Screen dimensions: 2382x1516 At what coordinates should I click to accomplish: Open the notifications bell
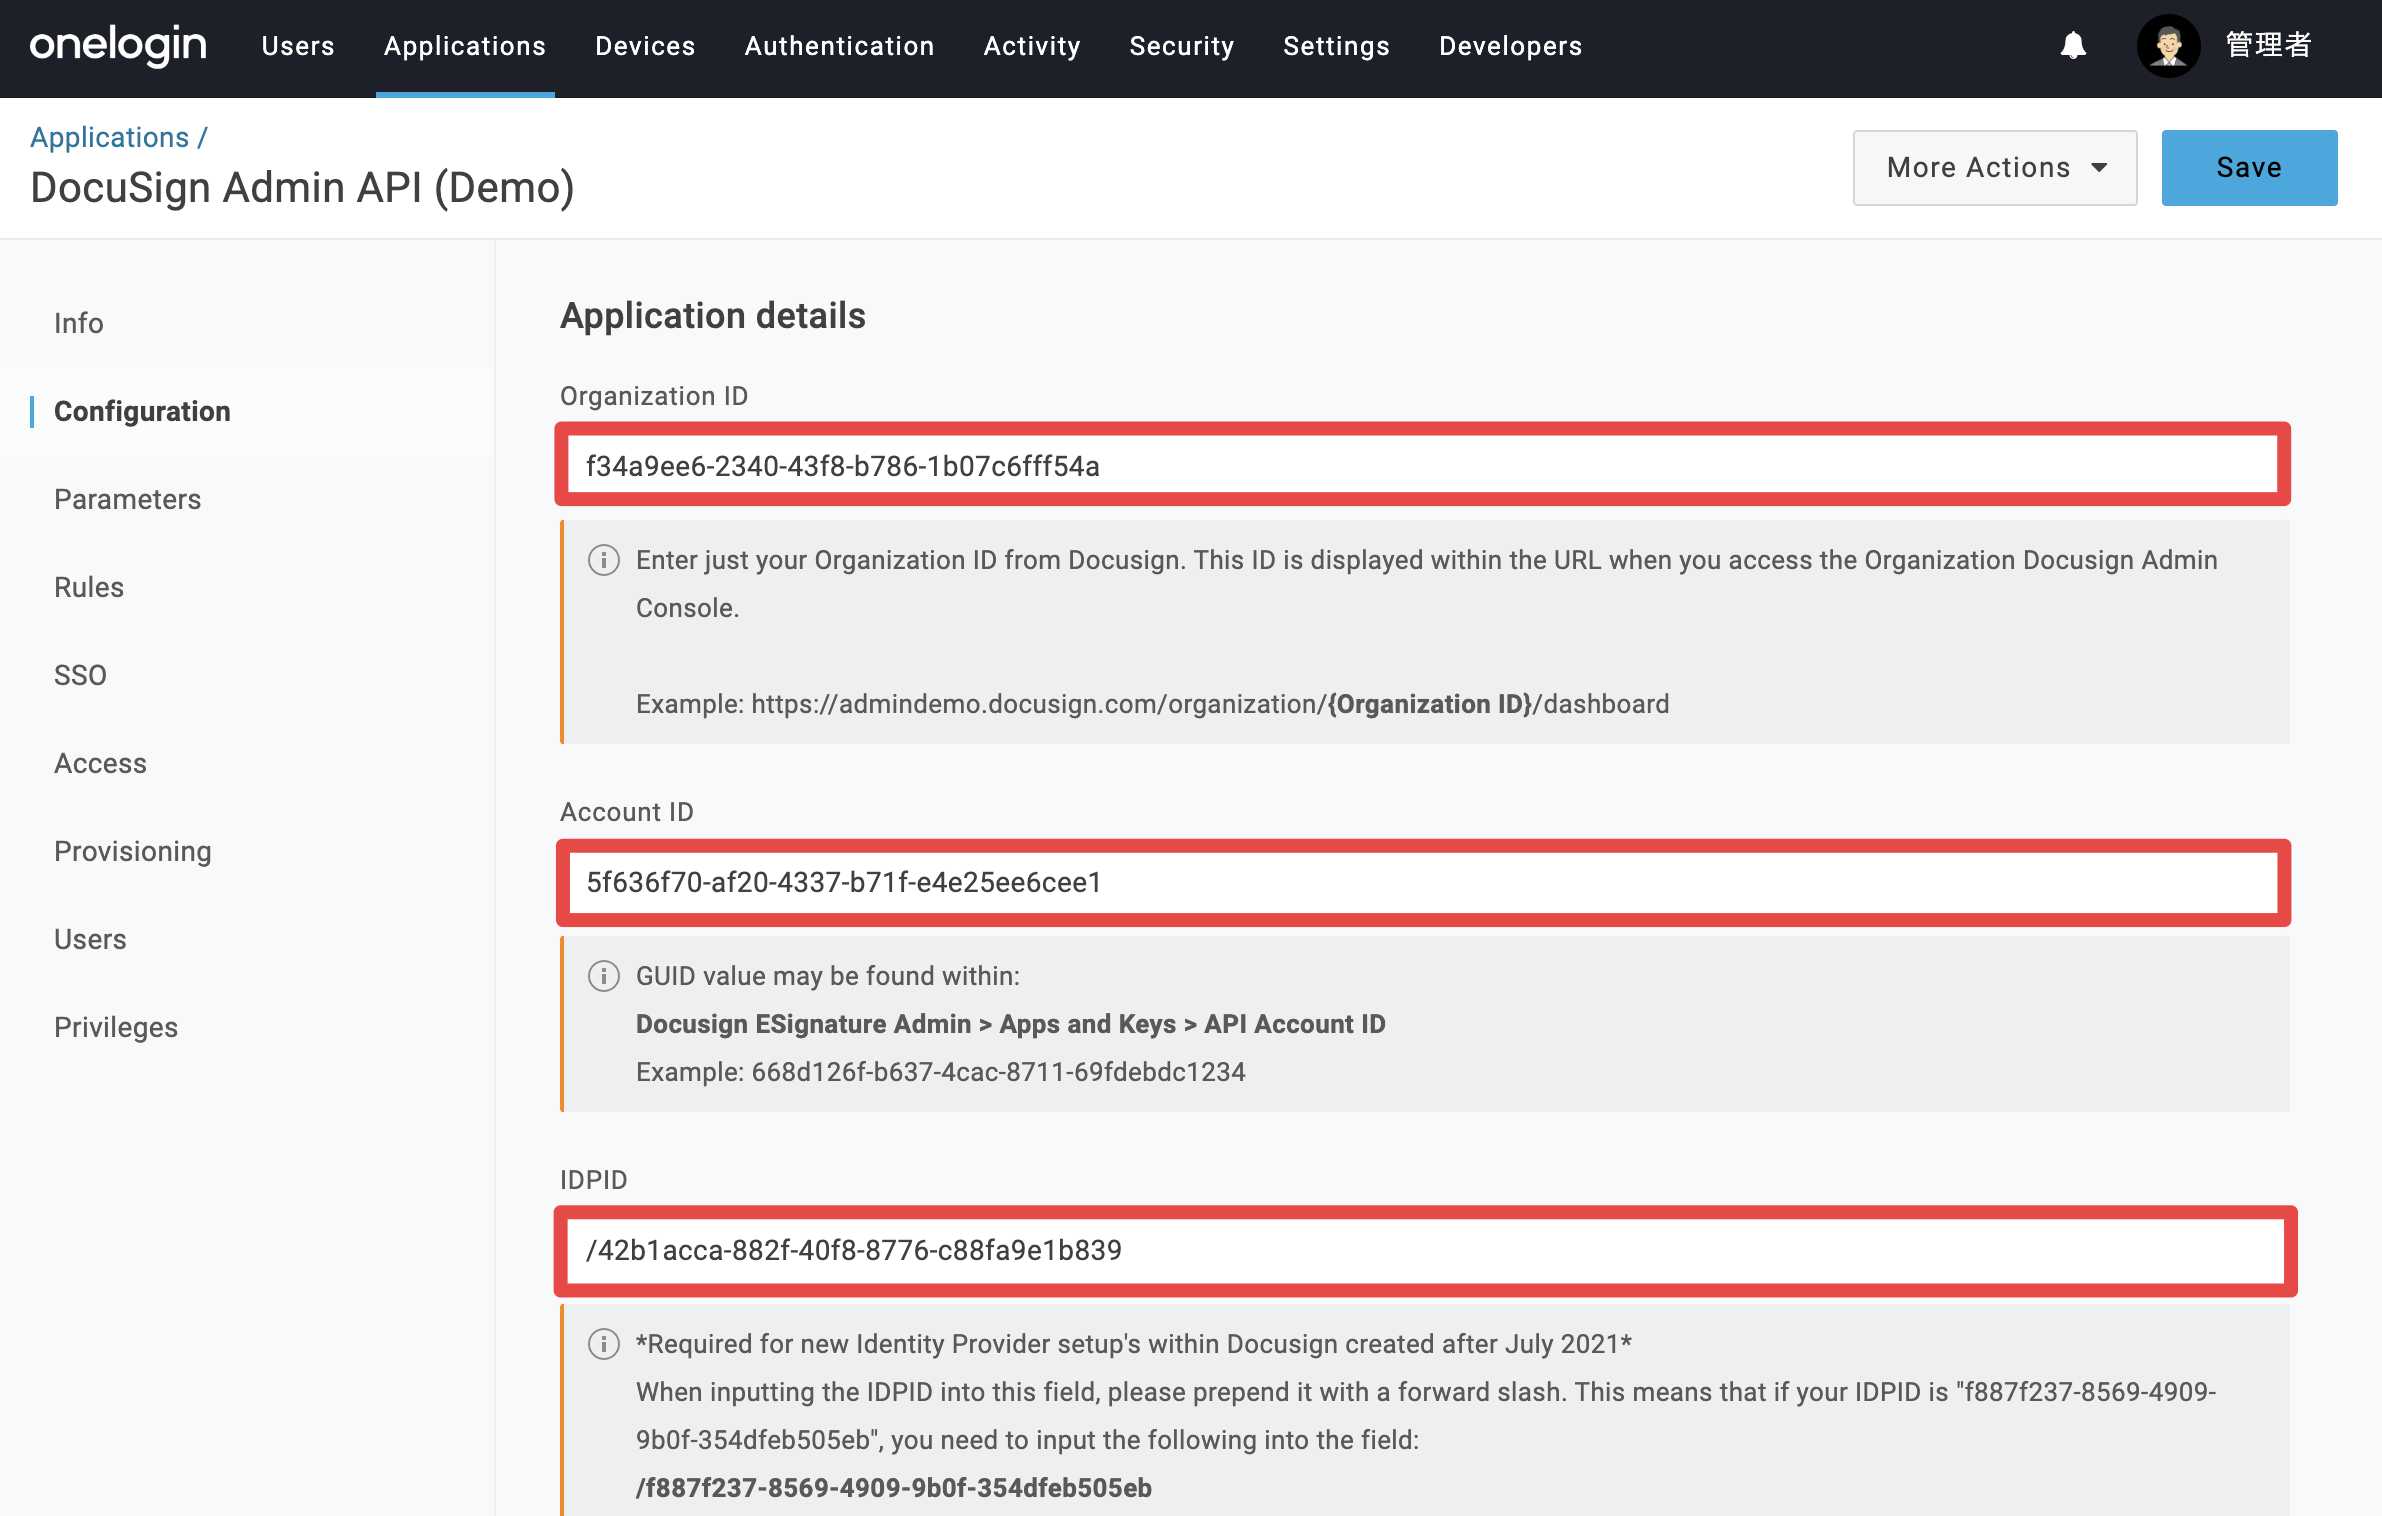(x=2073, y=45)
